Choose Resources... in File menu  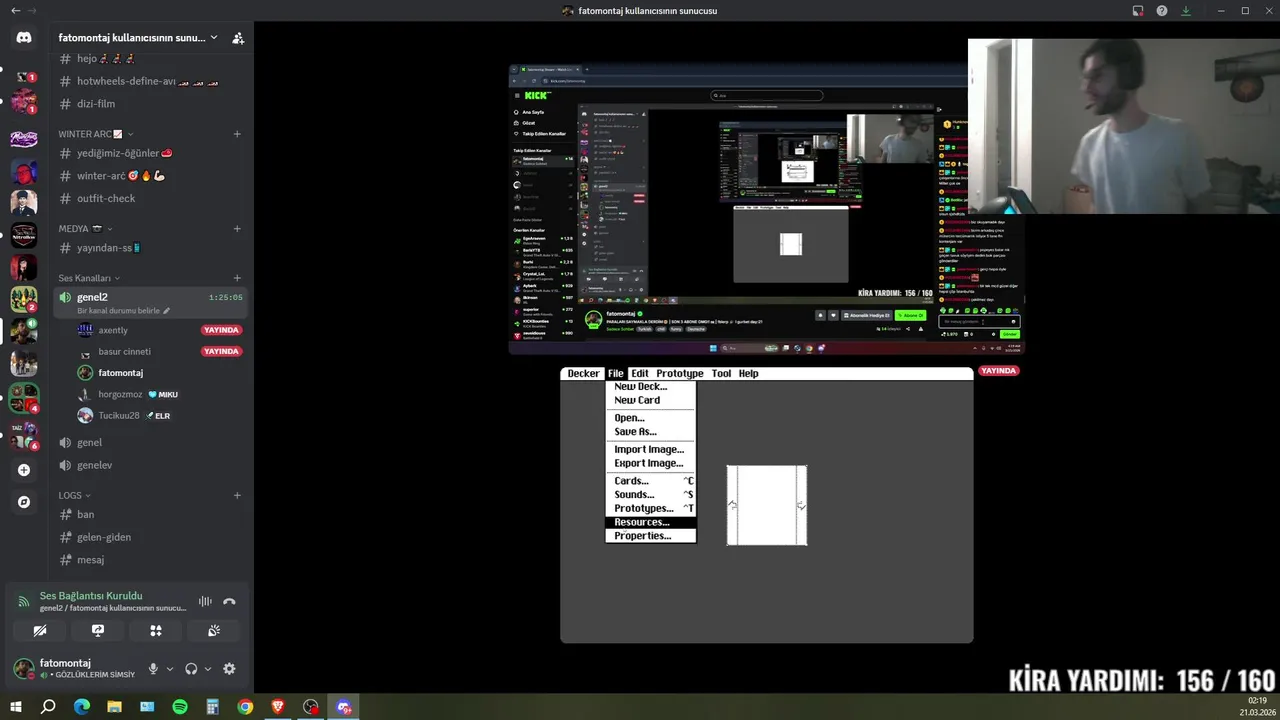pyautogui.click(x=650, y=522)
